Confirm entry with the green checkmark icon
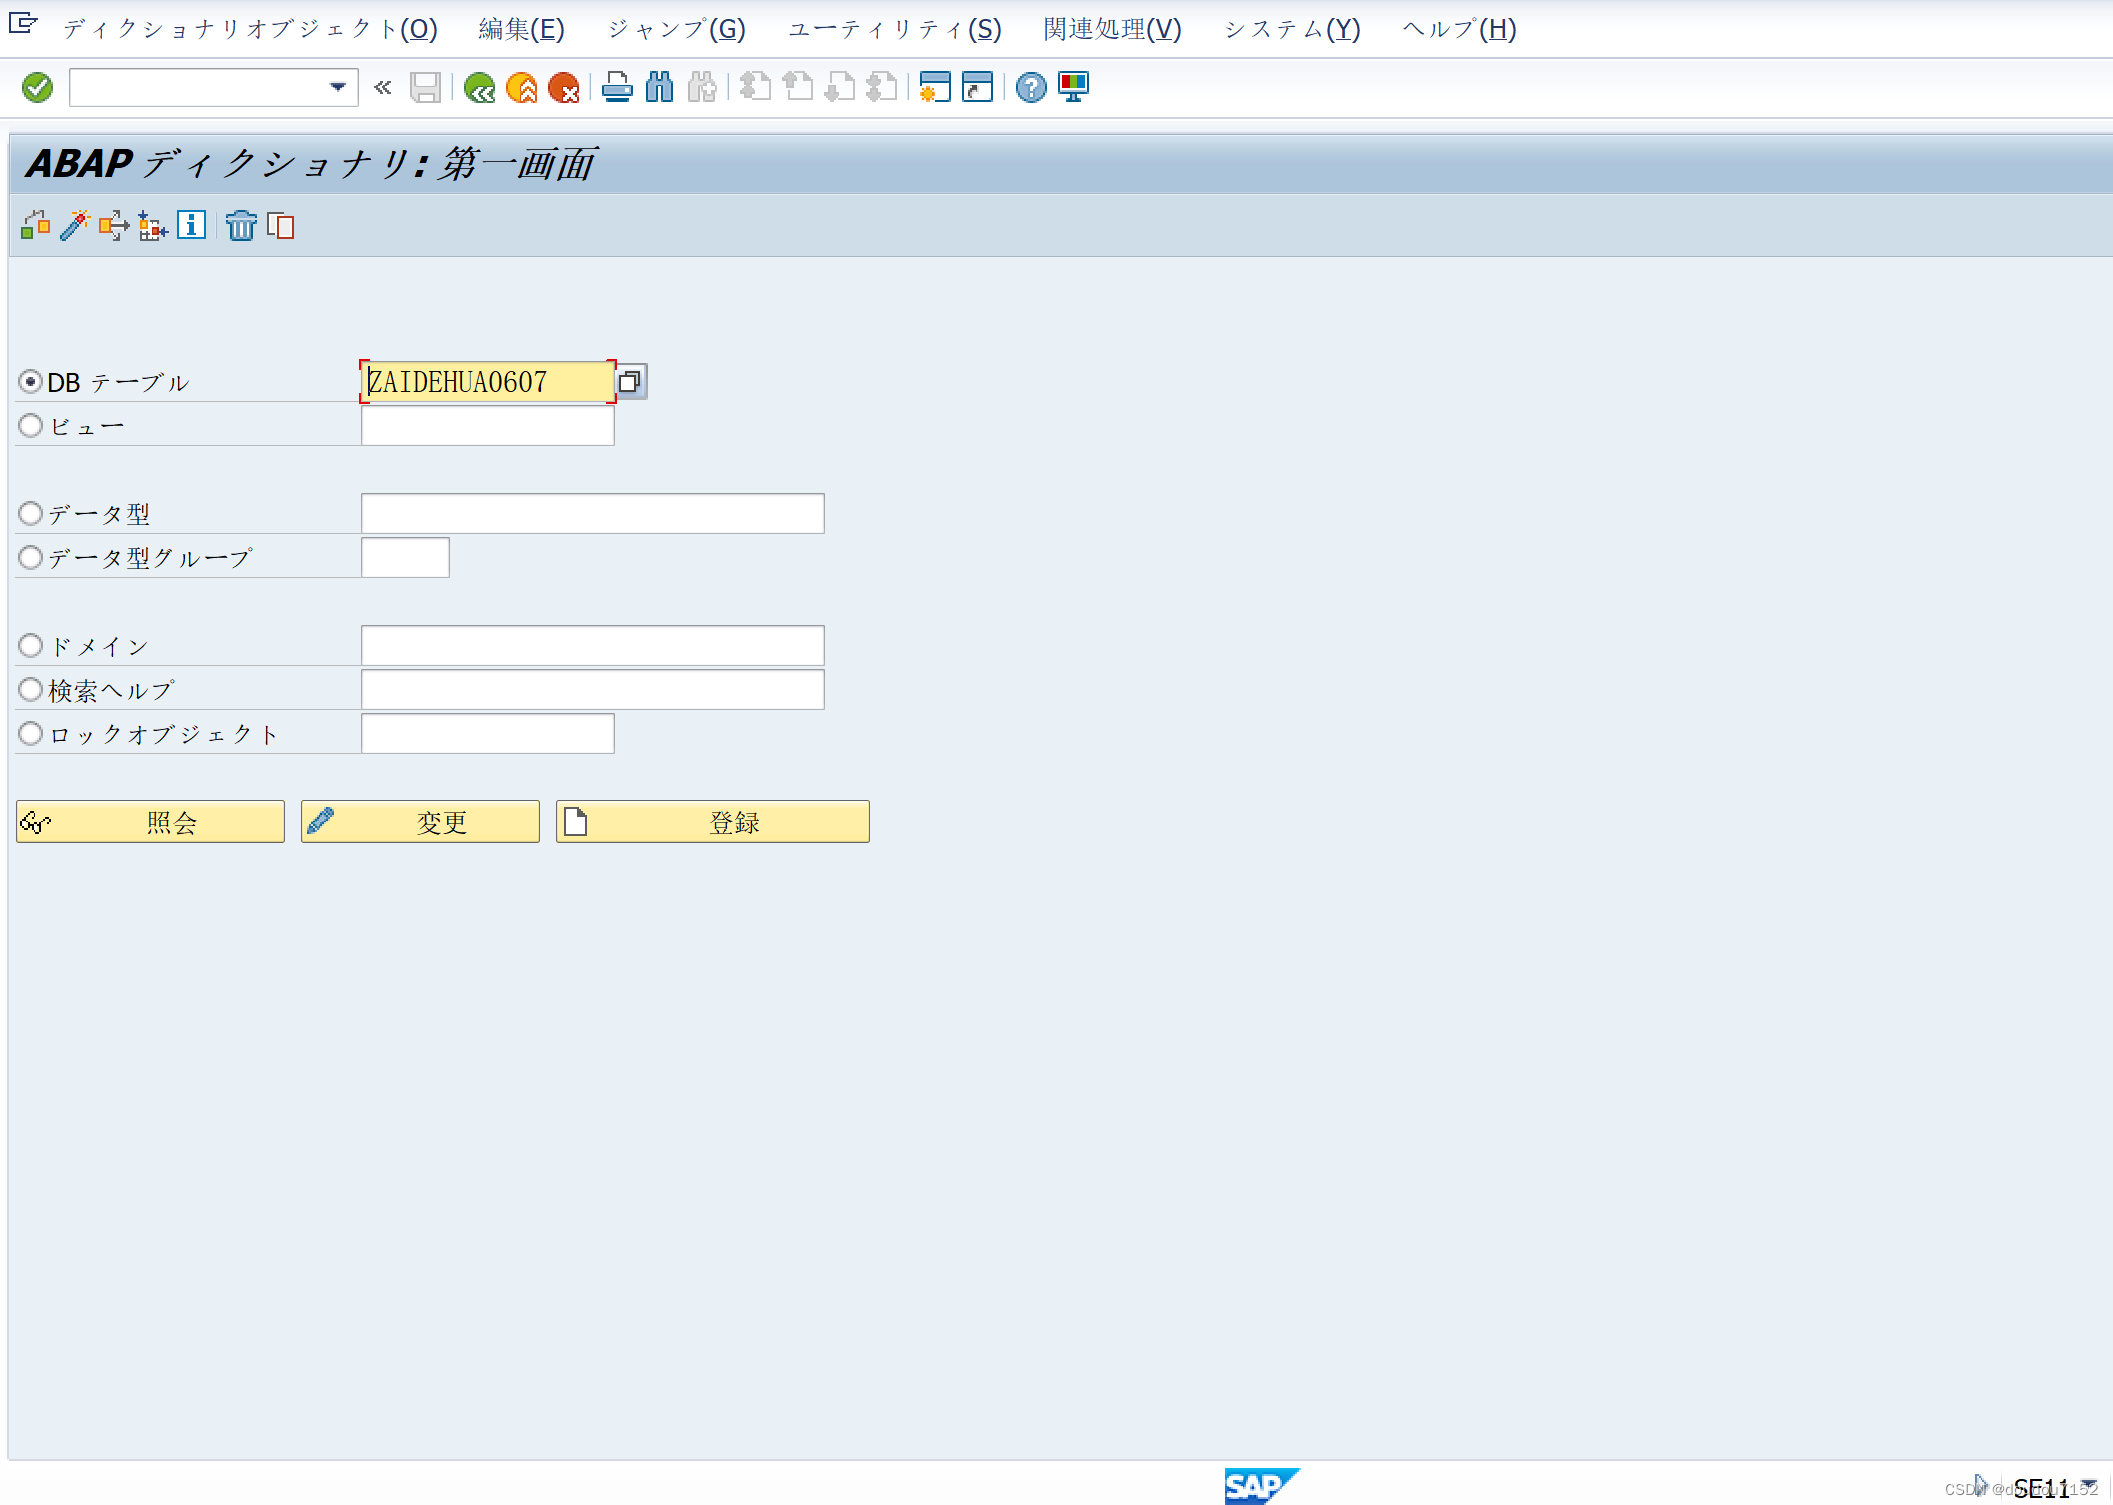Image resolution: width=2113 pixels, height=1505 pixels. tap(36, 87)
